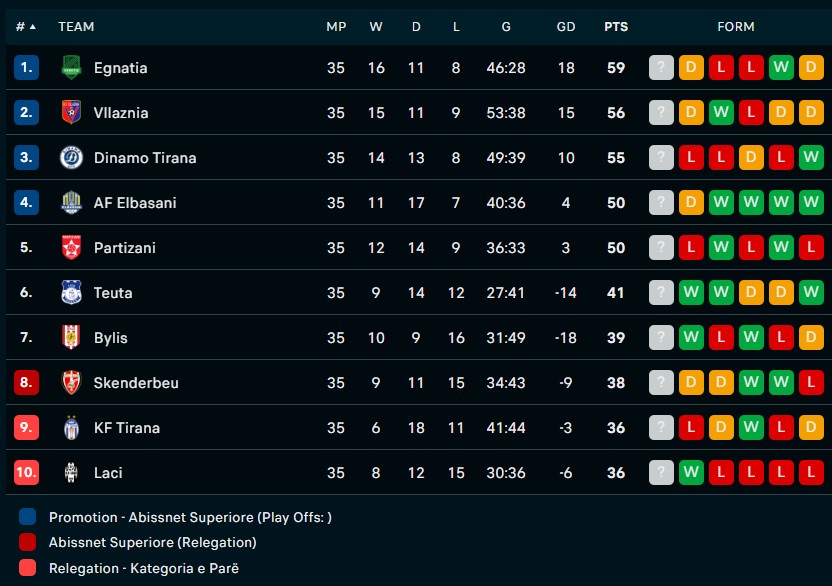
Task: Click the Laci club crest icon
Action: point(70,473)
